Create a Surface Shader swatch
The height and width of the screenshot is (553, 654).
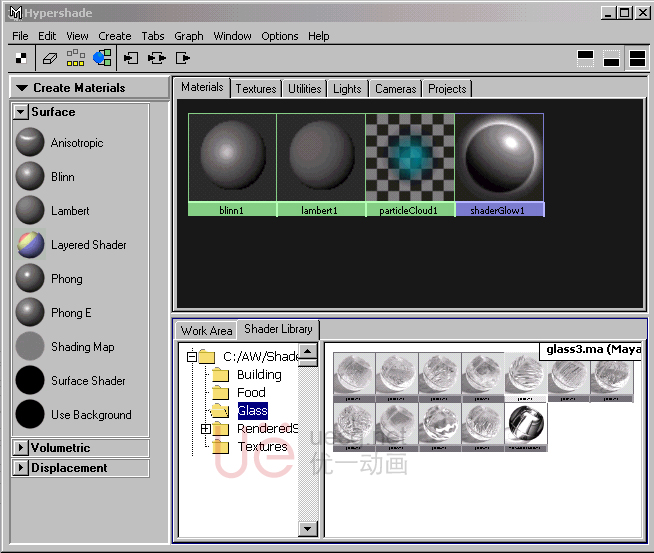pos(30,380)
